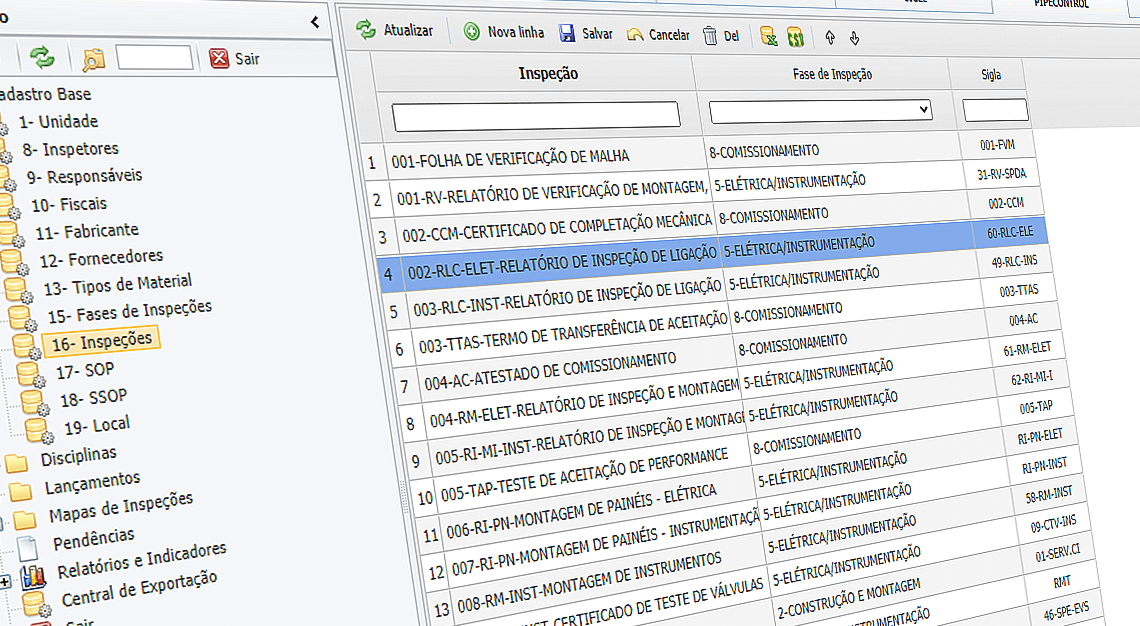1140x626 pixels.
Task: Open search with the folder magnifier icon
Action: point(92,59)
